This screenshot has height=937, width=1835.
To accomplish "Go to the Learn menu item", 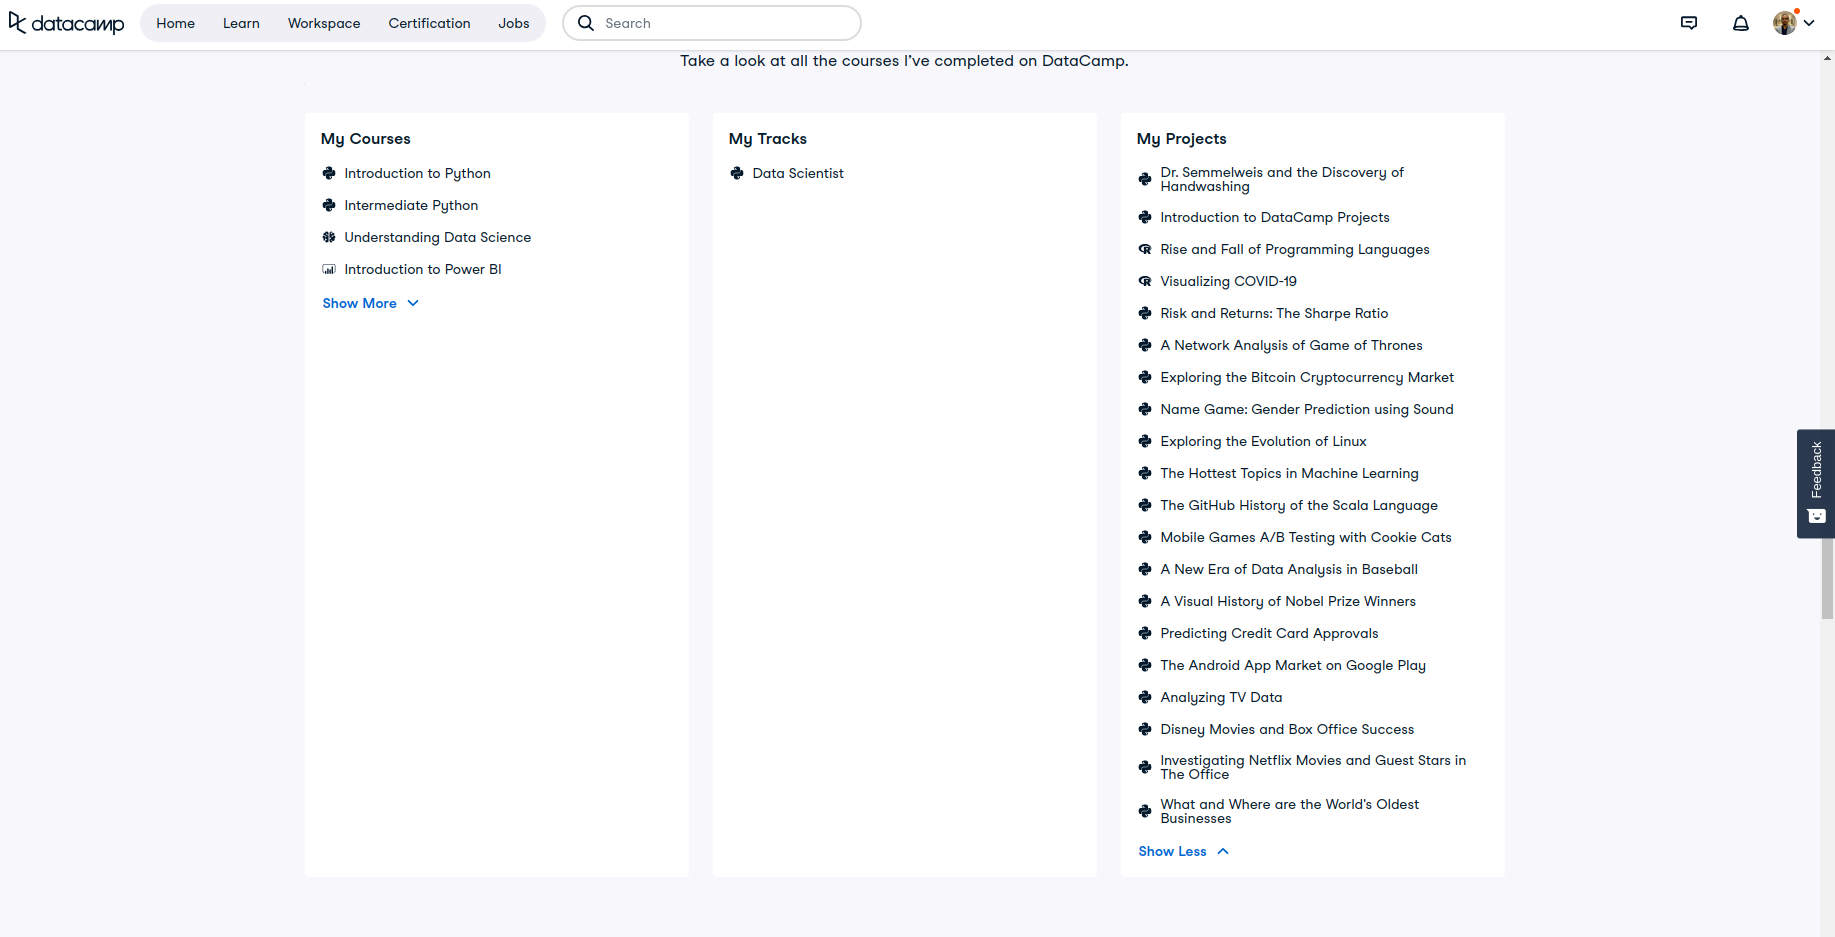I will click(x=241, y=23).
